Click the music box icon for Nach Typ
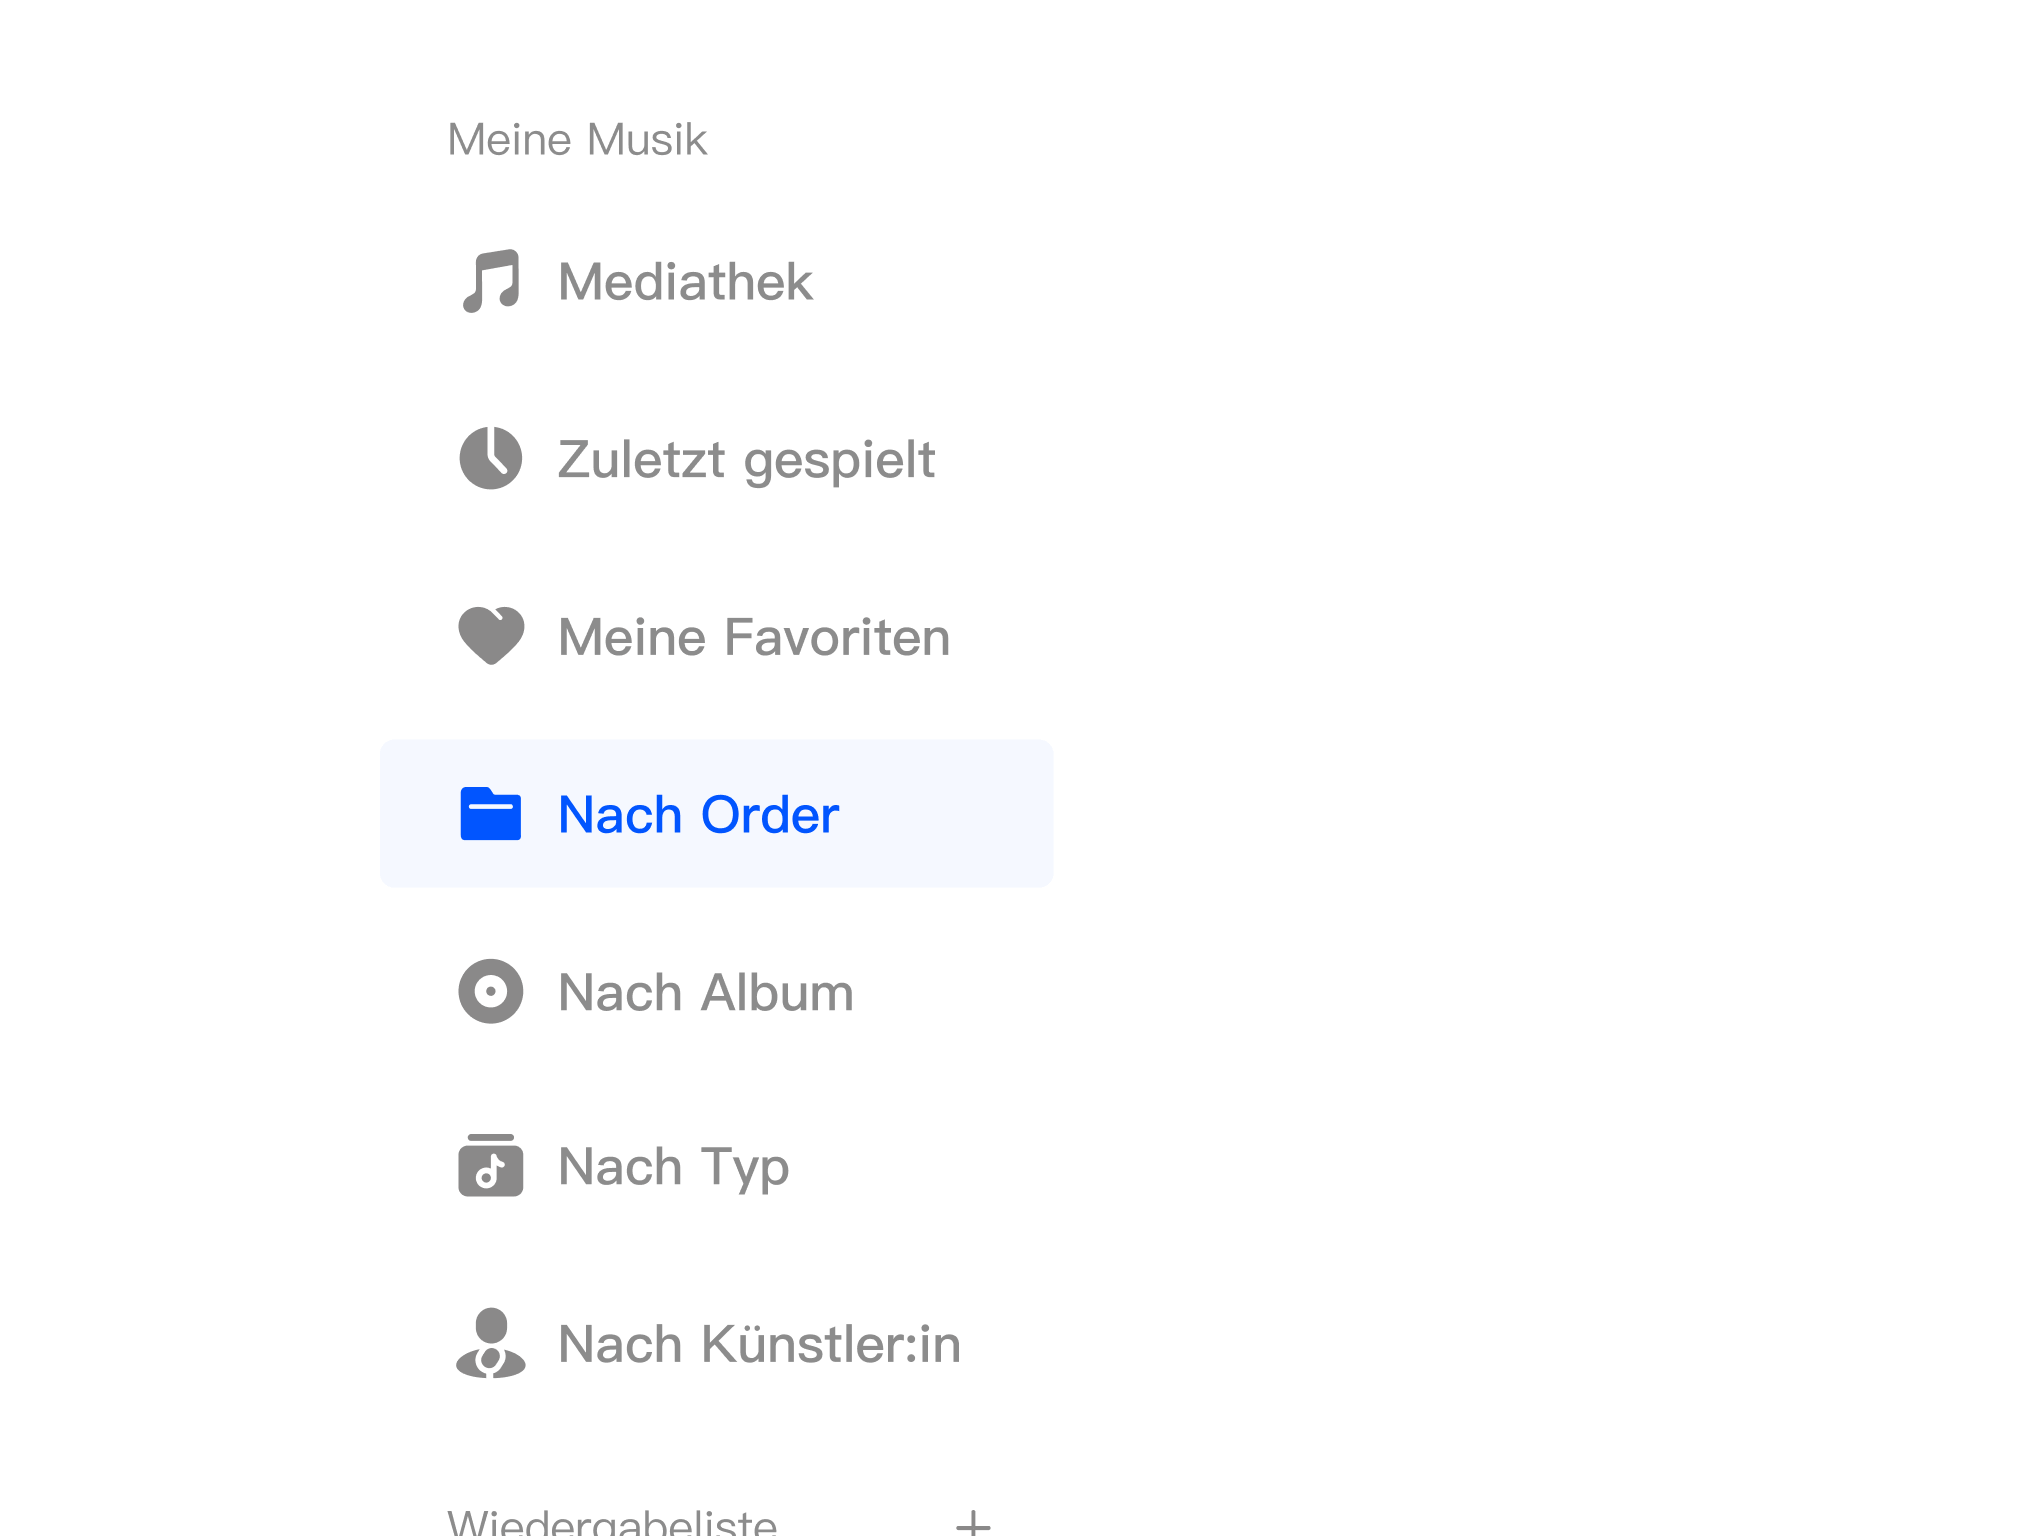Image resolution: width=2032 pixels, height=1536 pixels. [x=490, y=1166]
